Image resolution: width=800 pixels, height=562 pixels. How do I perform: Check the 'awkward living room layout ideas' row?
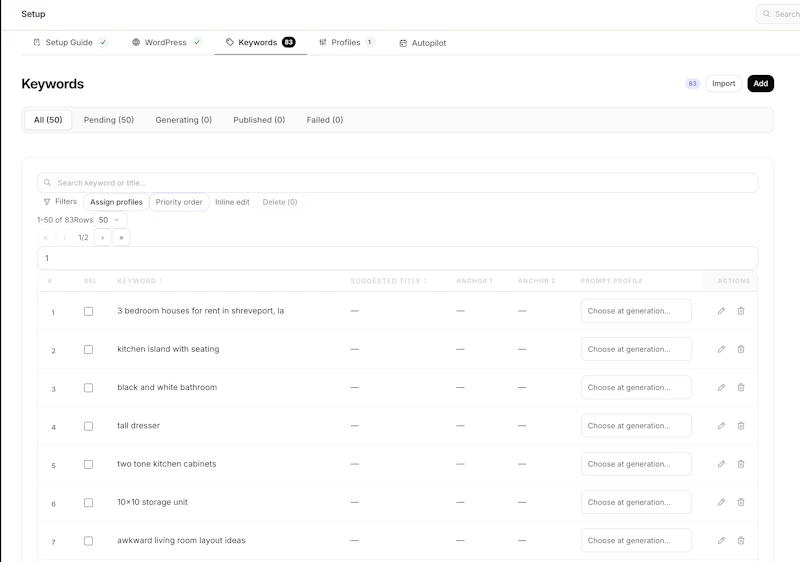click(88, 541)
